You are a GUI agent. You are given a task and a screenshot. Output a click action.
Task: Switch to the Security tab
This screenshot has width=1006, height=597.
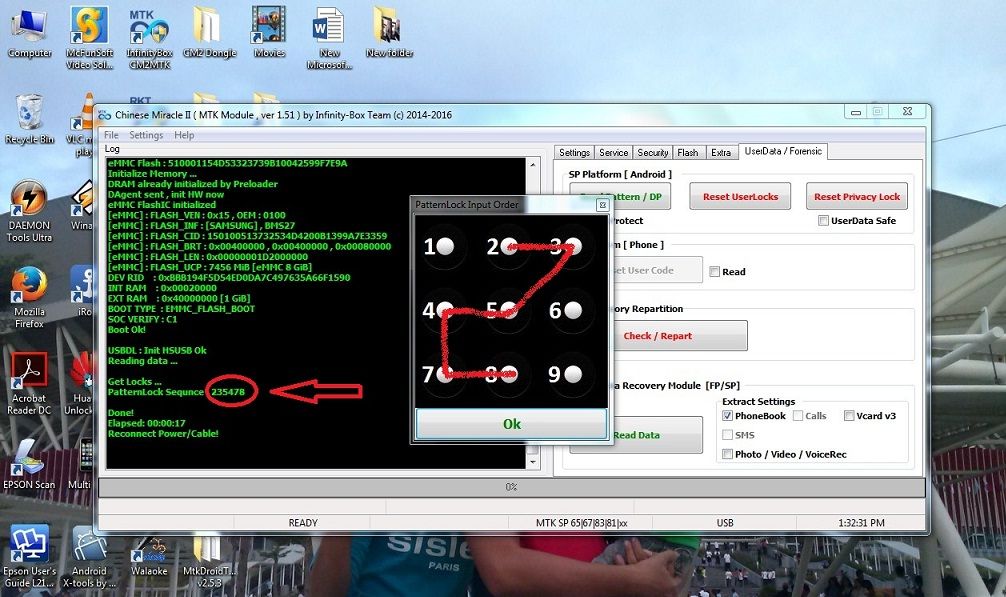pyautogui.click(x=652, y=153)
